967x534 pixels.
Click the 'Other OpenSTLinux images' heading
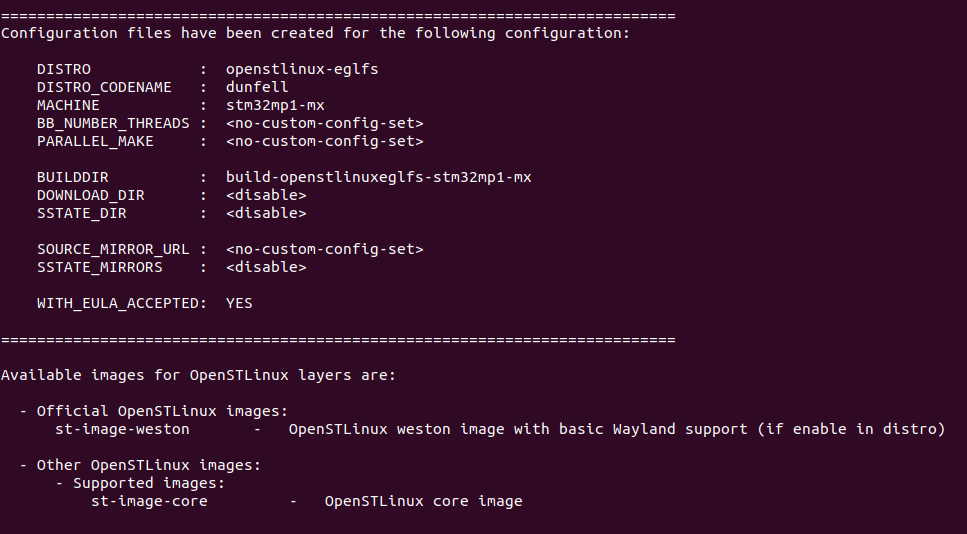pyautogui.click(x=149, y=466)
